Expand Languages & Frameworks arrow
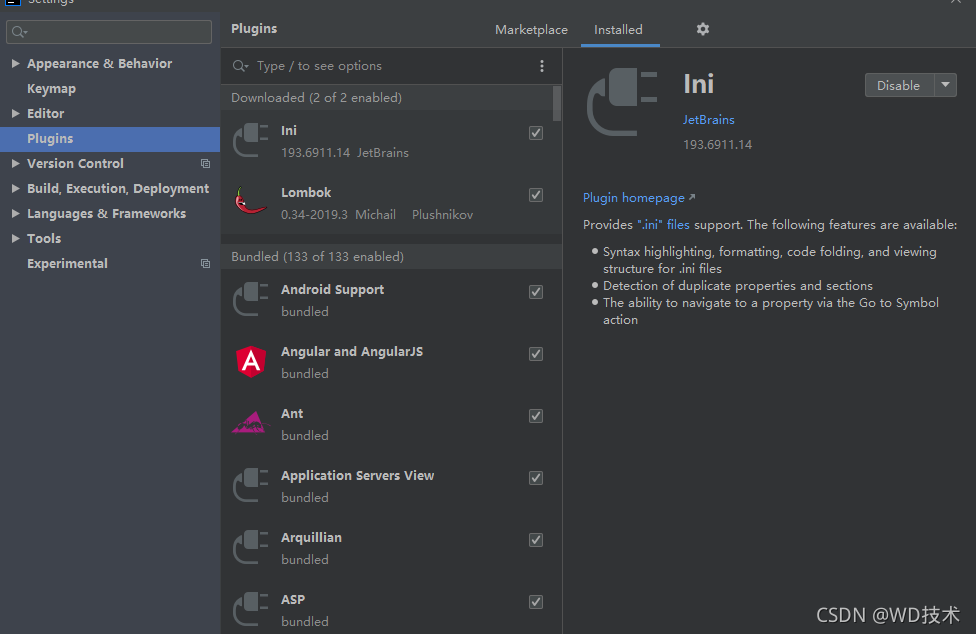This screenshot has height=634, width=976. 16,213
